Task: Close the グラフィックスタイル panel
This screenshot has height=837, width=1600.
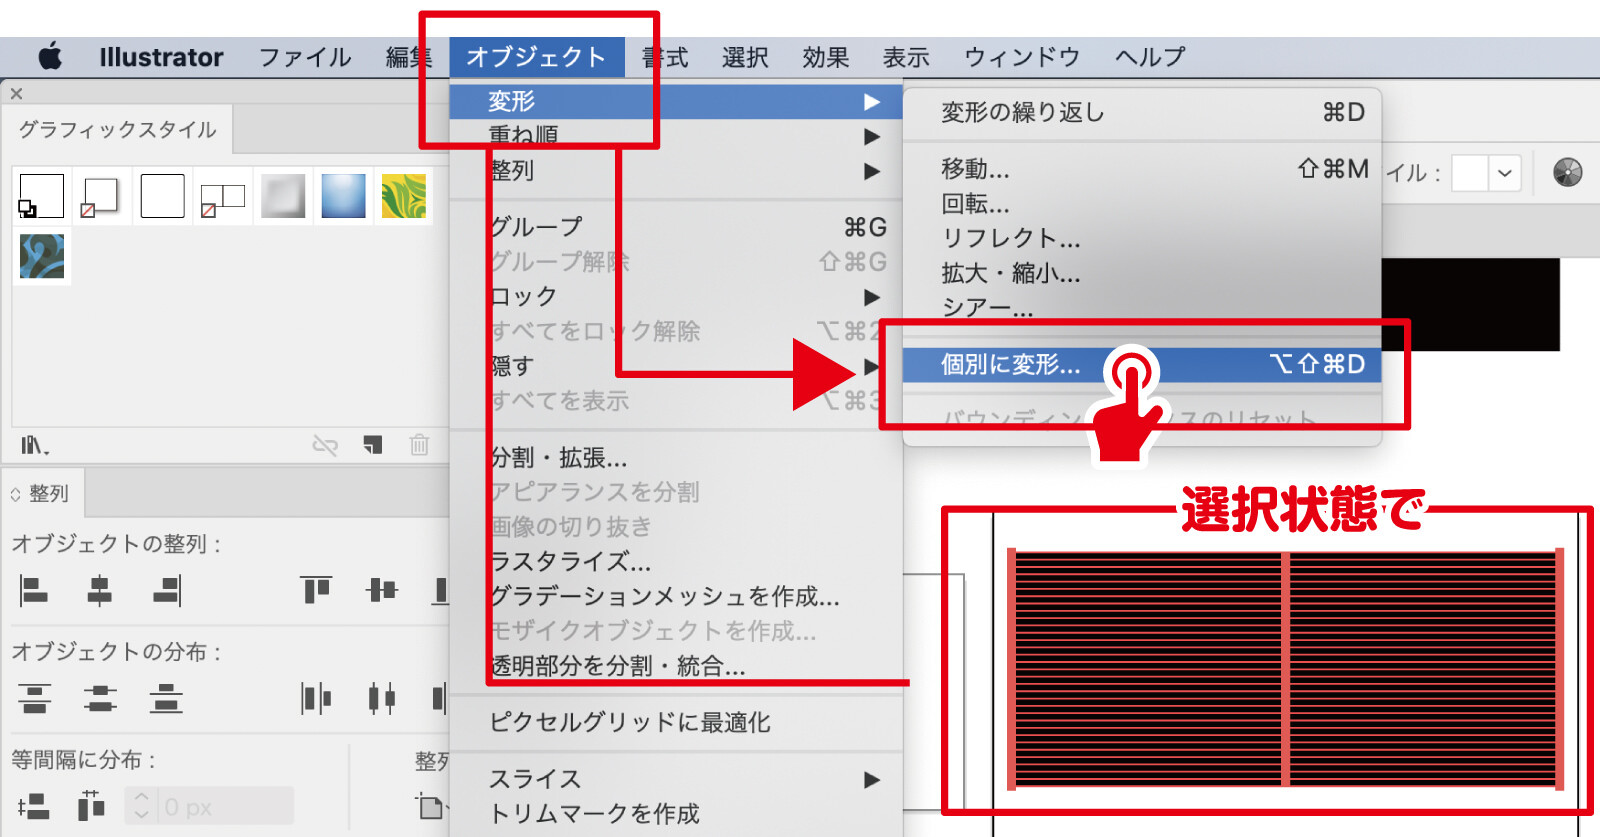Action: [x=16, y=93]
